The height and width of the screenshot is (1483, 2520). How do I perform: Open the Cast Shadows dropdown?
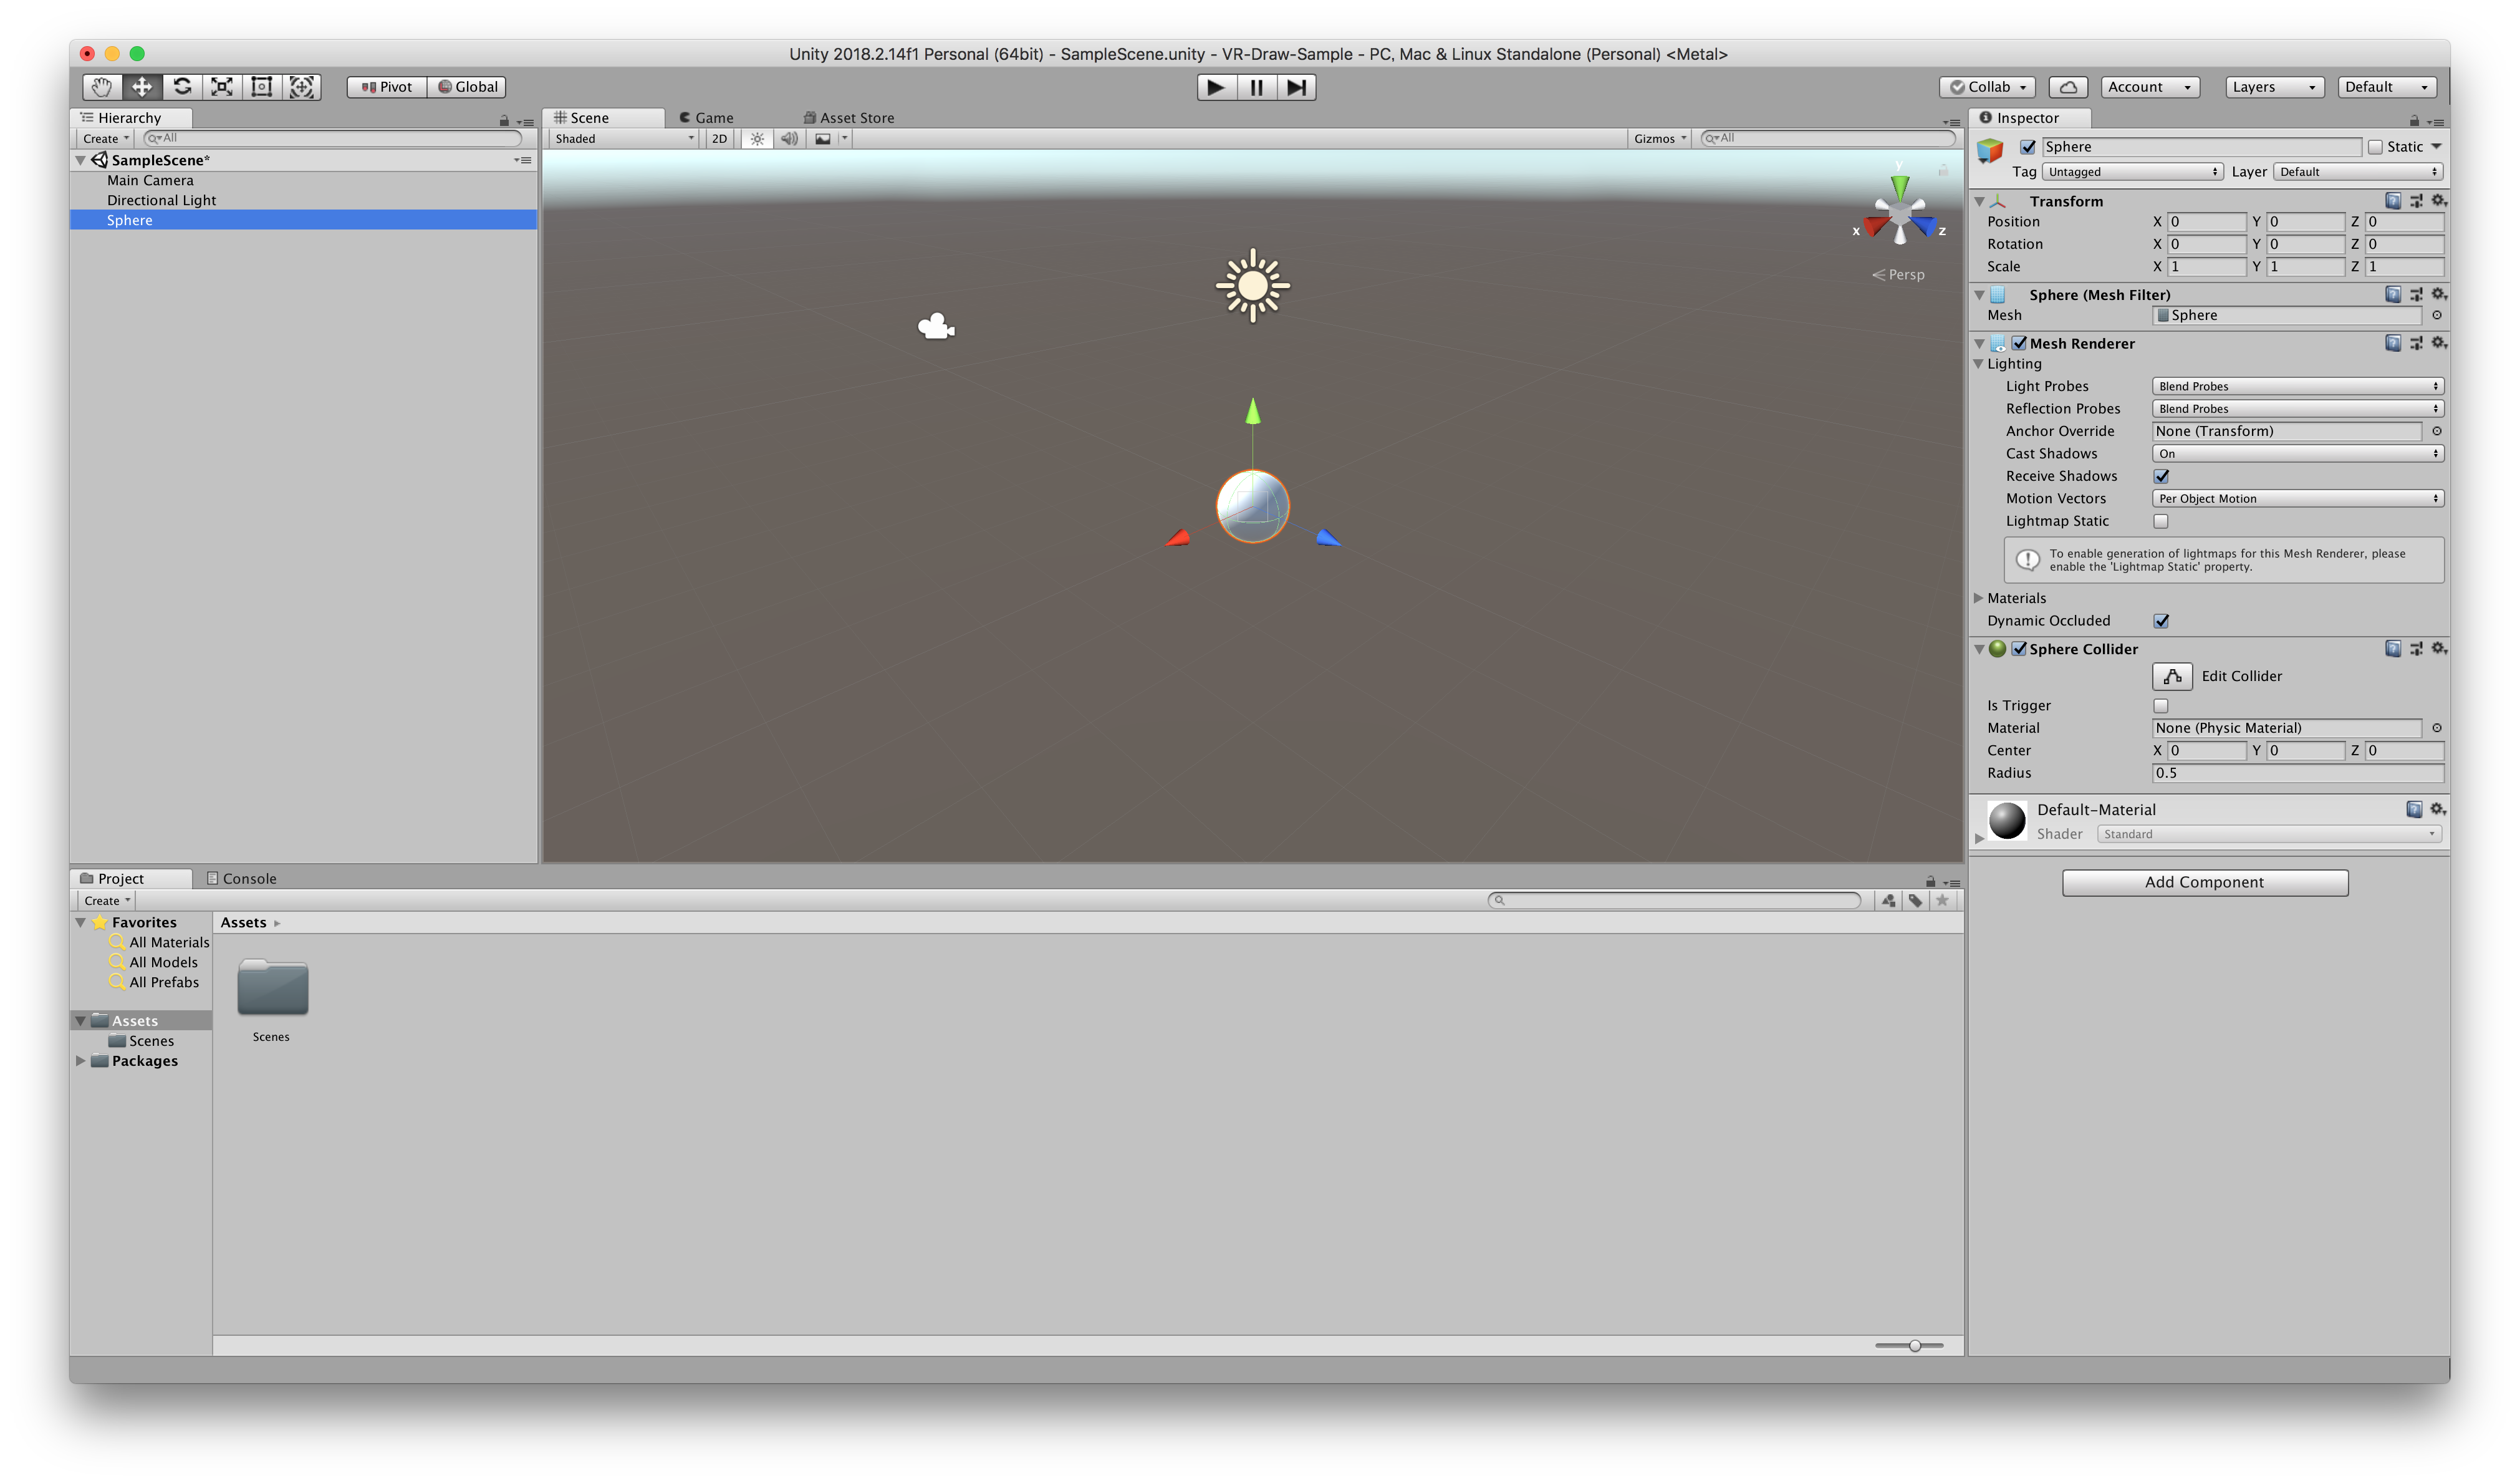pyautogui.click(x=2296, y=453)
